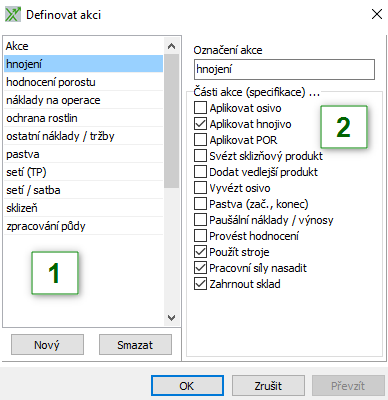Select 'pastva' list item
This screenshot has height=400, width=388.
pyautogui.click(x=83, y=154)
